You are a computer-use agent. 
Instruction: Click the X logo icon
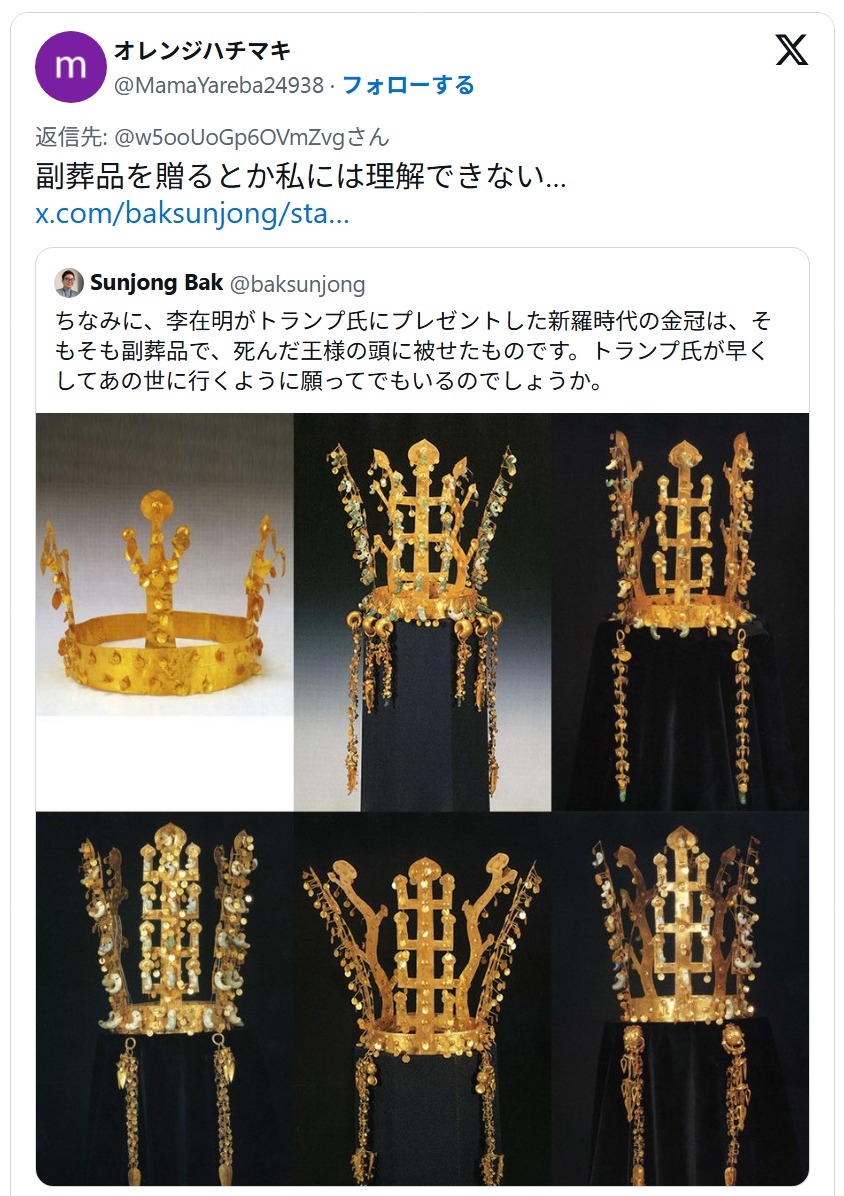click(x=791, y=50)
